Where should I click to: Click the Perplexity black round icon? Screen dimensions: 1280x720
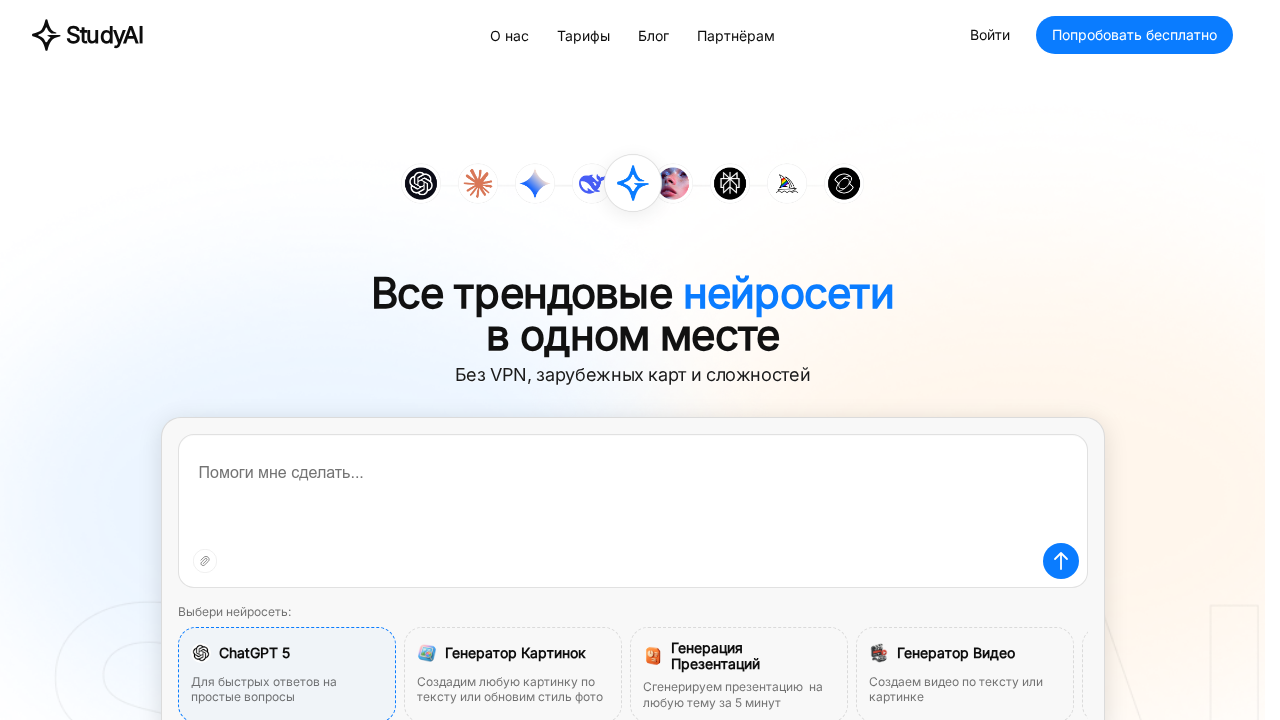730,184
